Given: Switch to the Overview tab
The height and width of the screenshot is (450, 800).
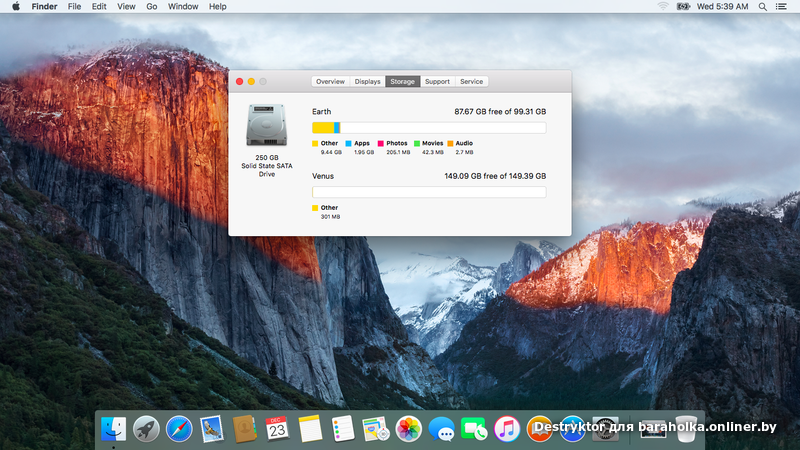Looking at the screenshot, I should 330,82.
